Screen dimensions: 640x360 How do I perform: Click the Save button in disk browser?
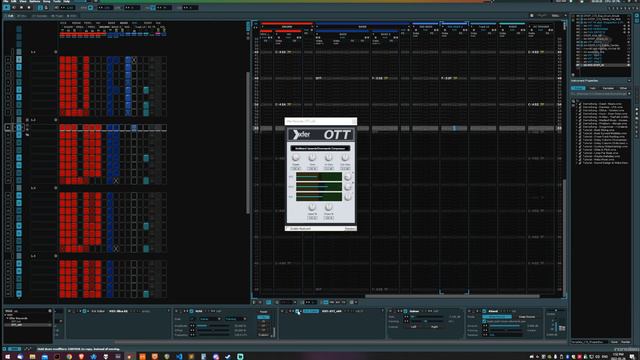click(x=614, y=342)
